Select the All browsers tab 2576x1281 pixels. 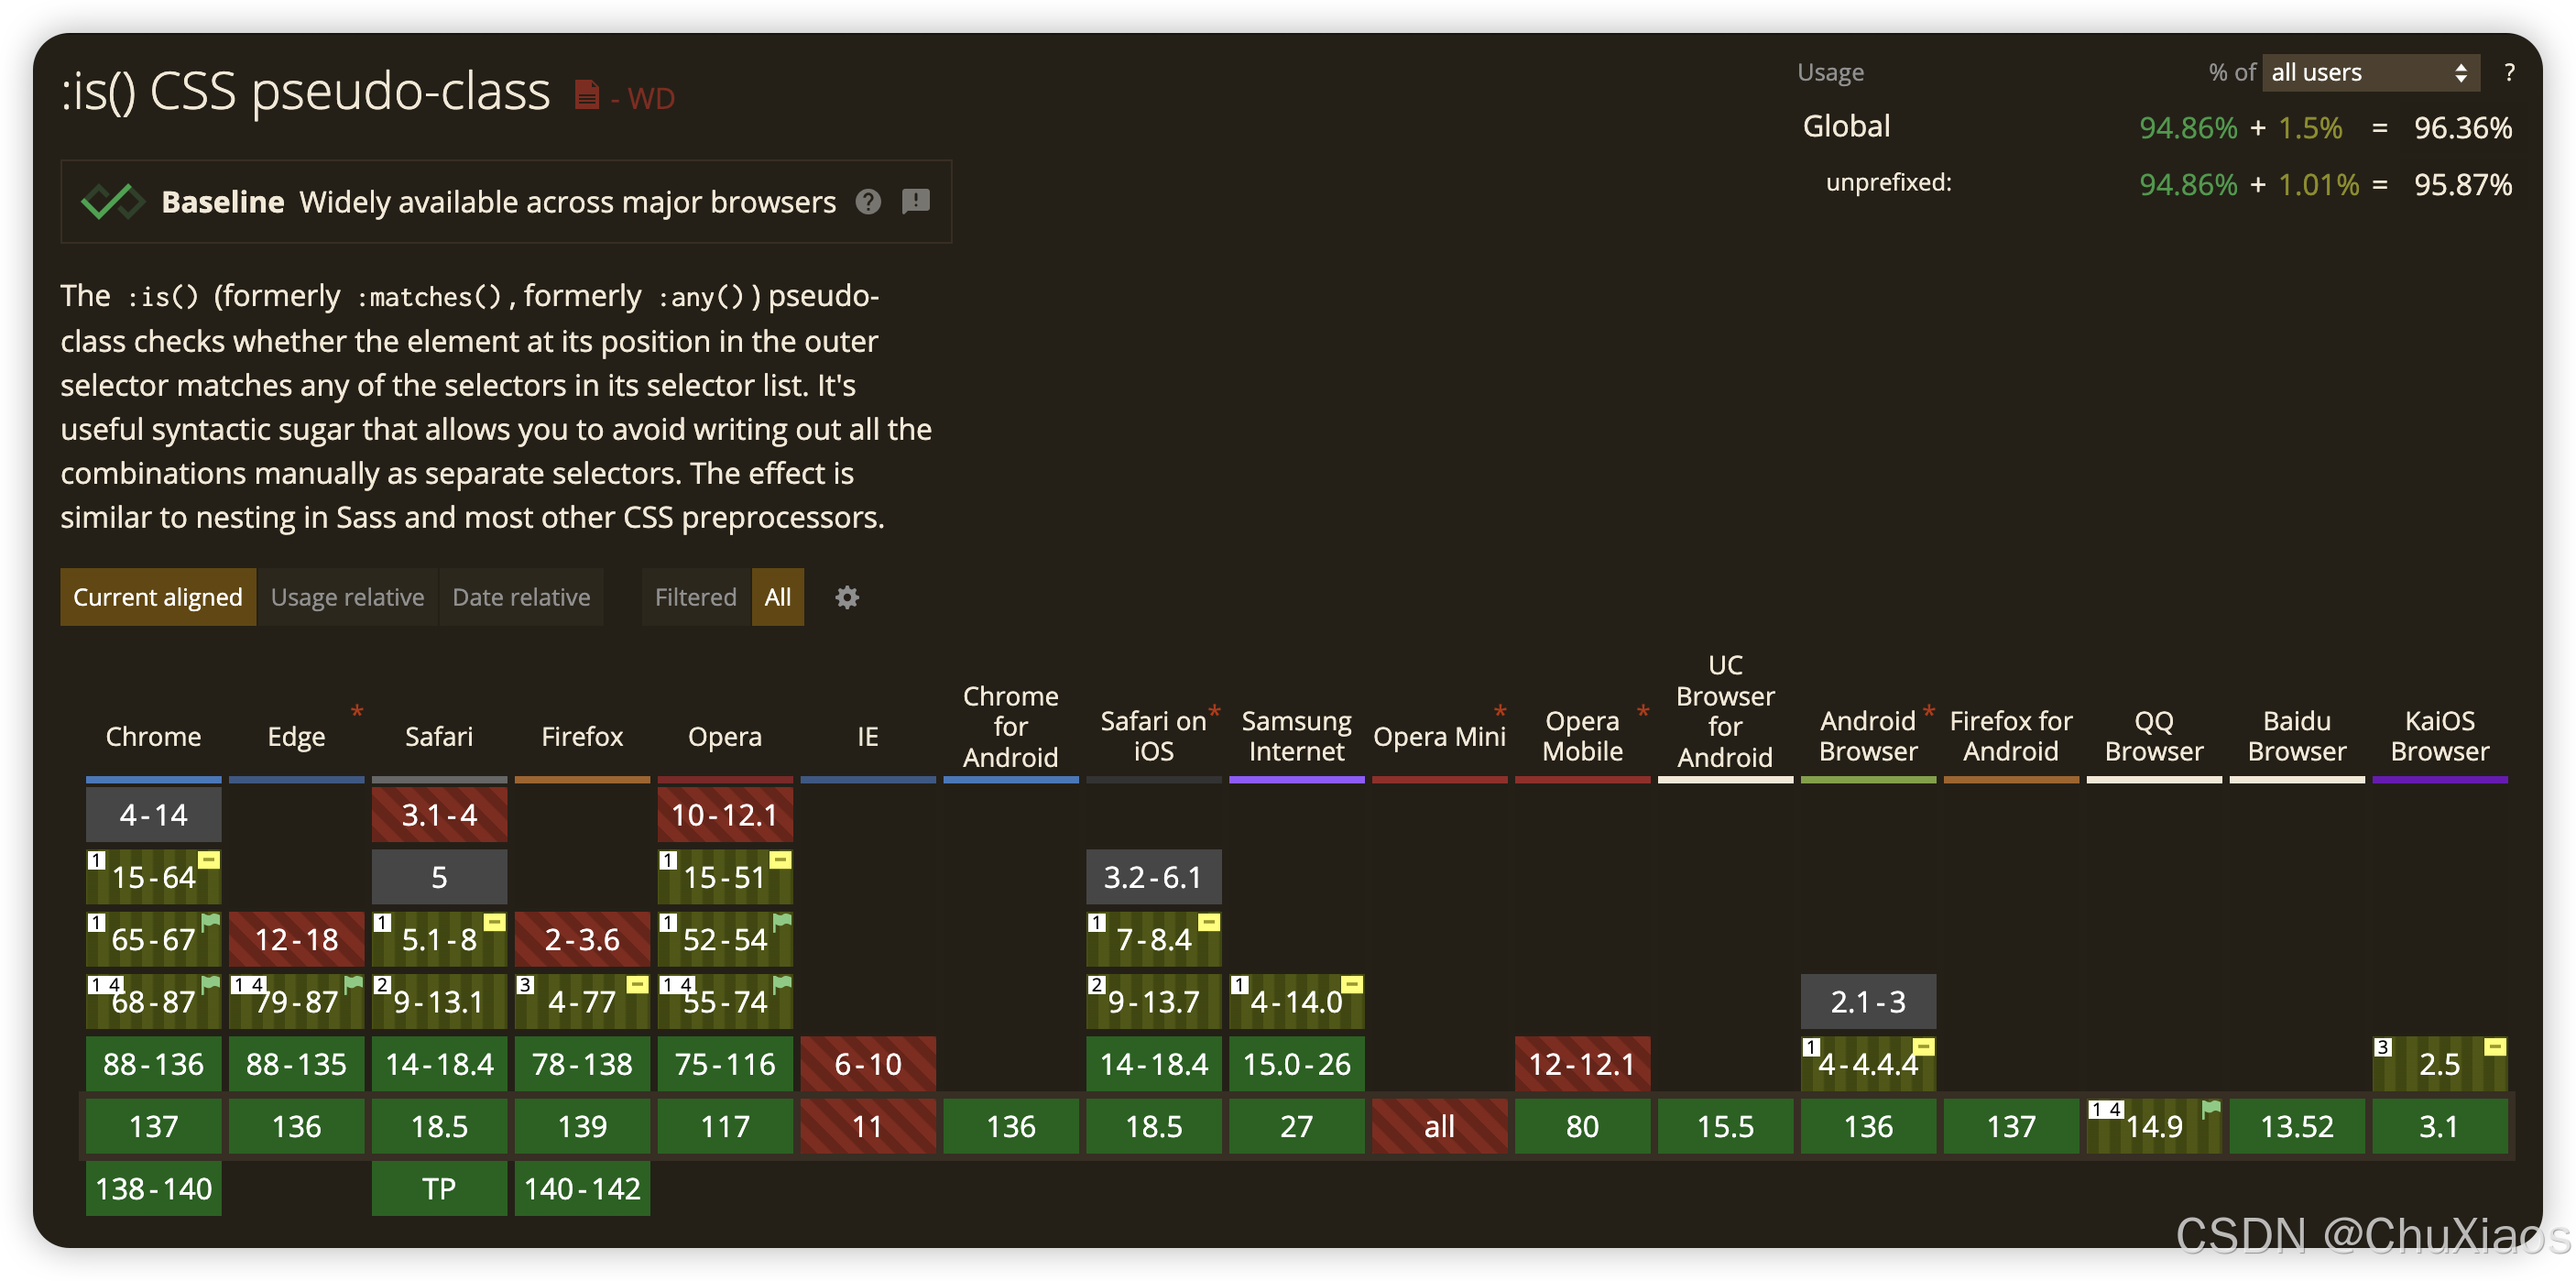(x=777, y=598)
